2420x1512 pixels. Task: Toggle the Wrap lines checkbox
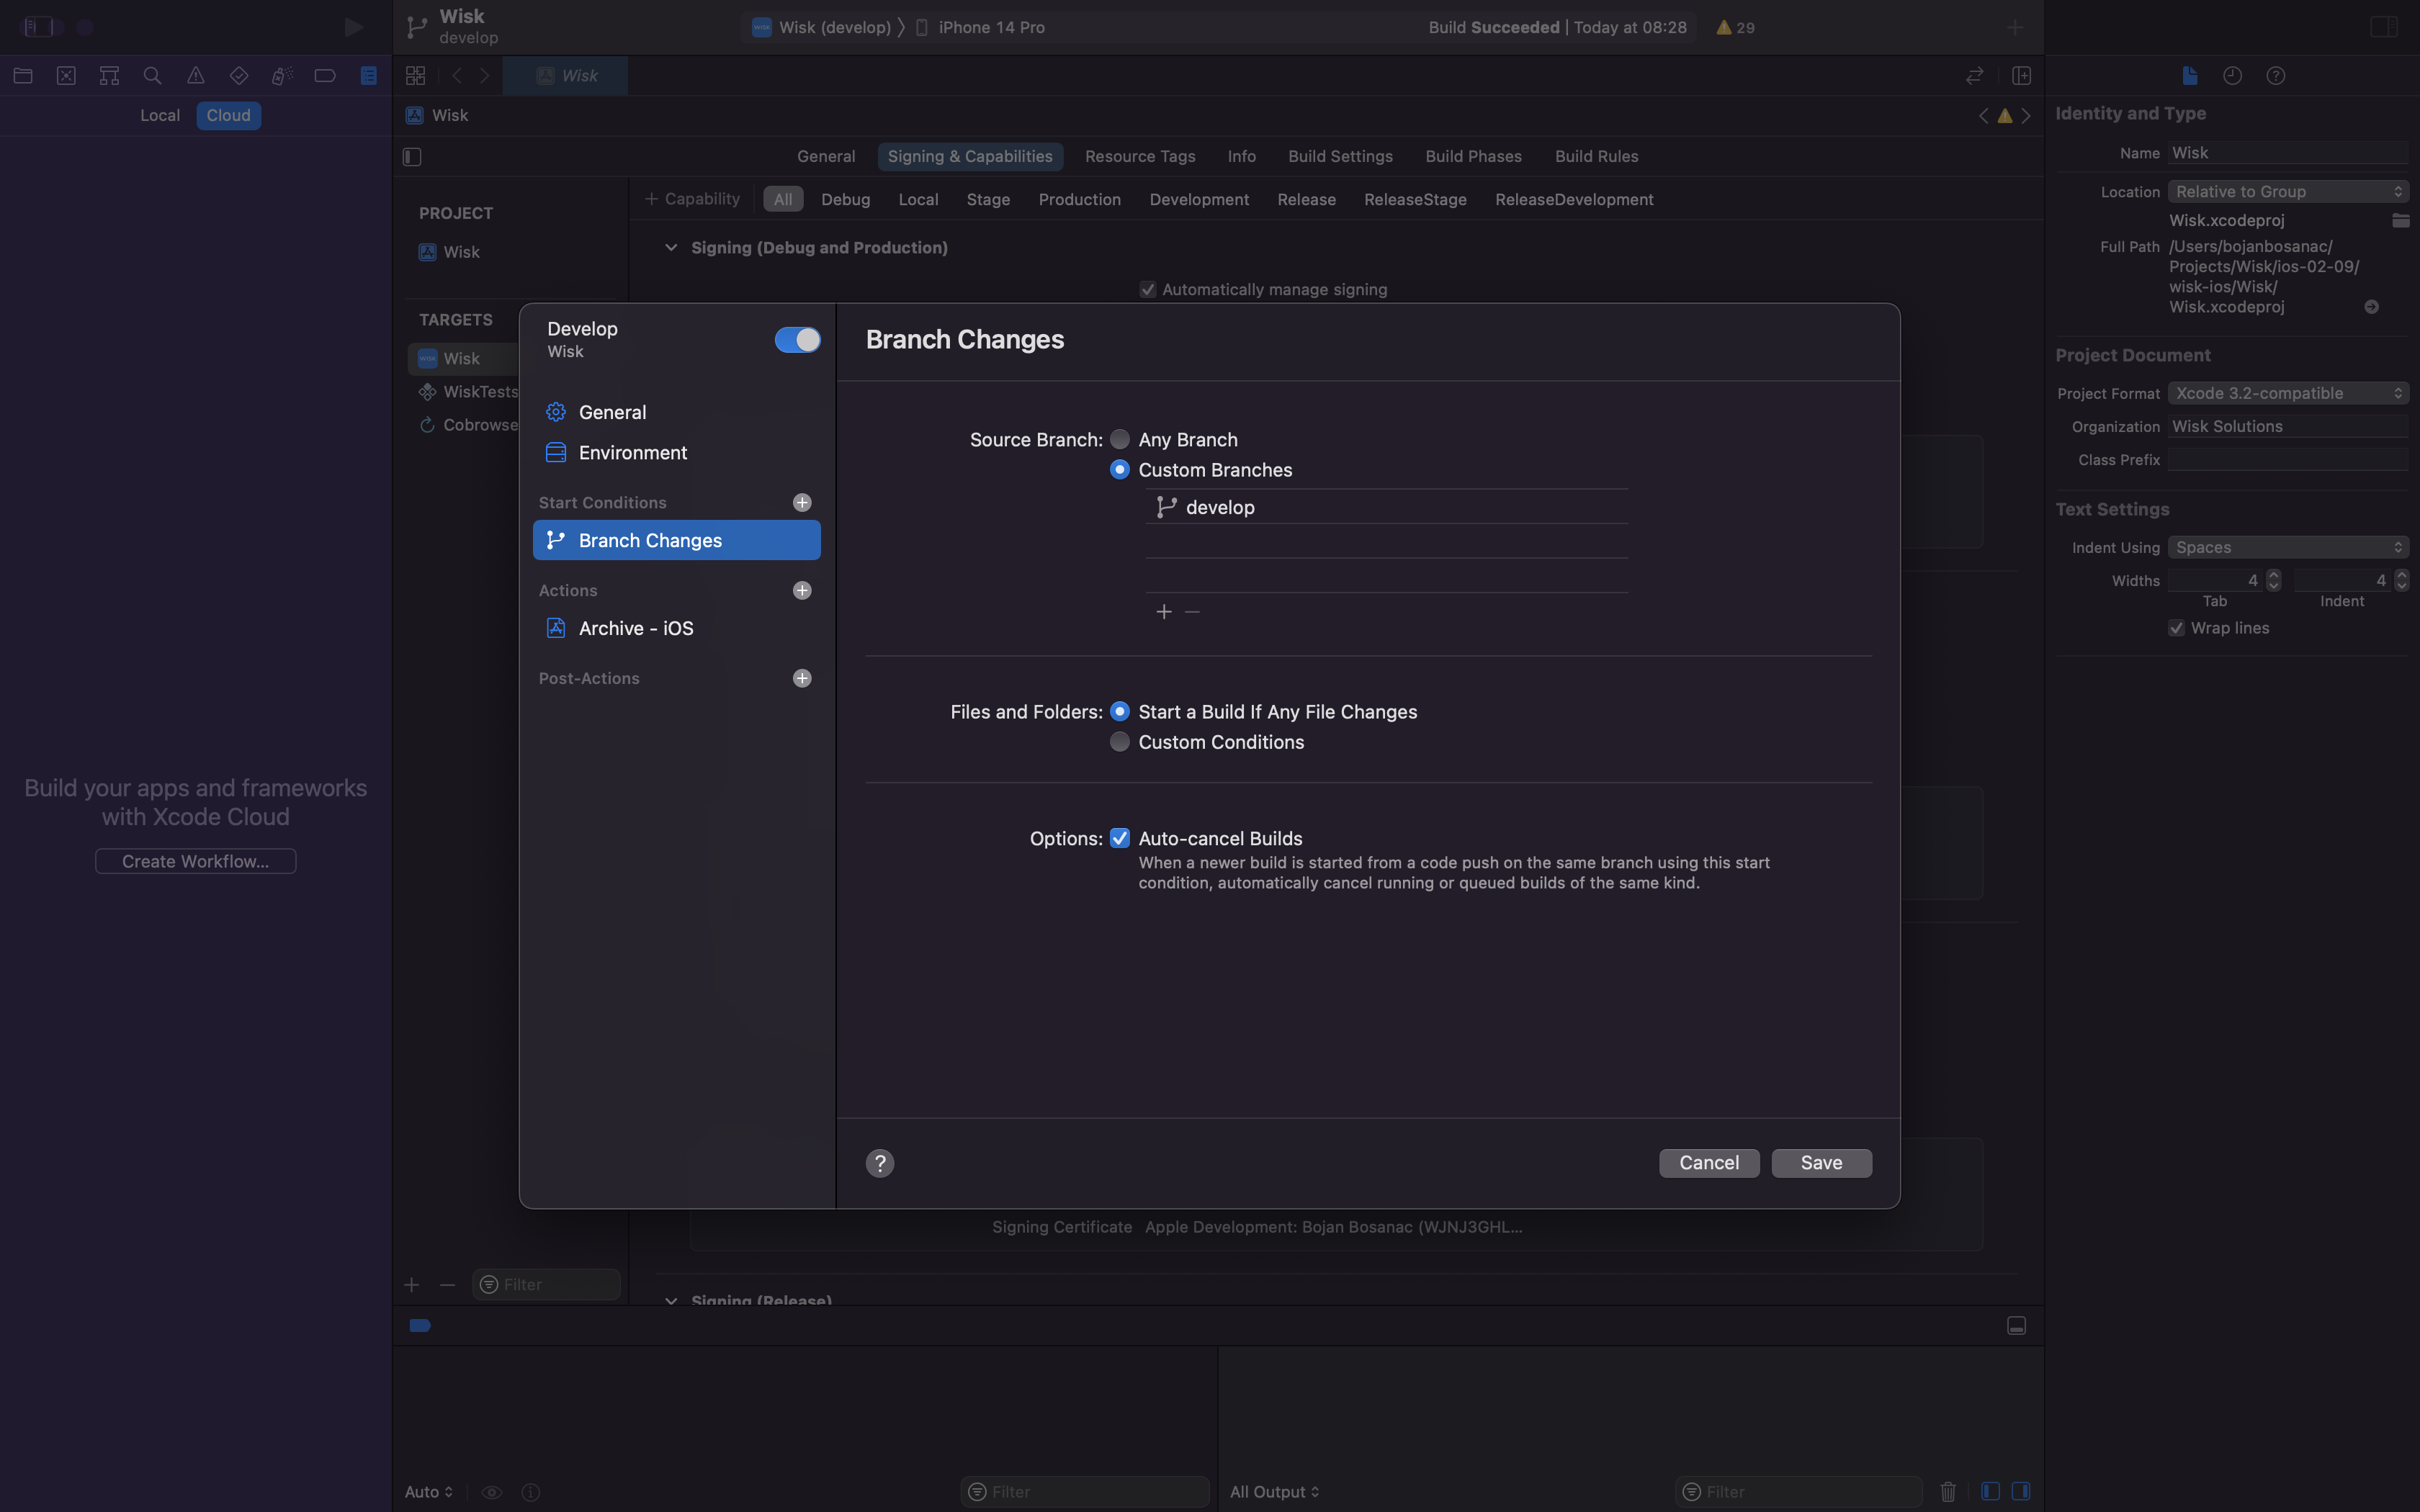point(2176,628)
